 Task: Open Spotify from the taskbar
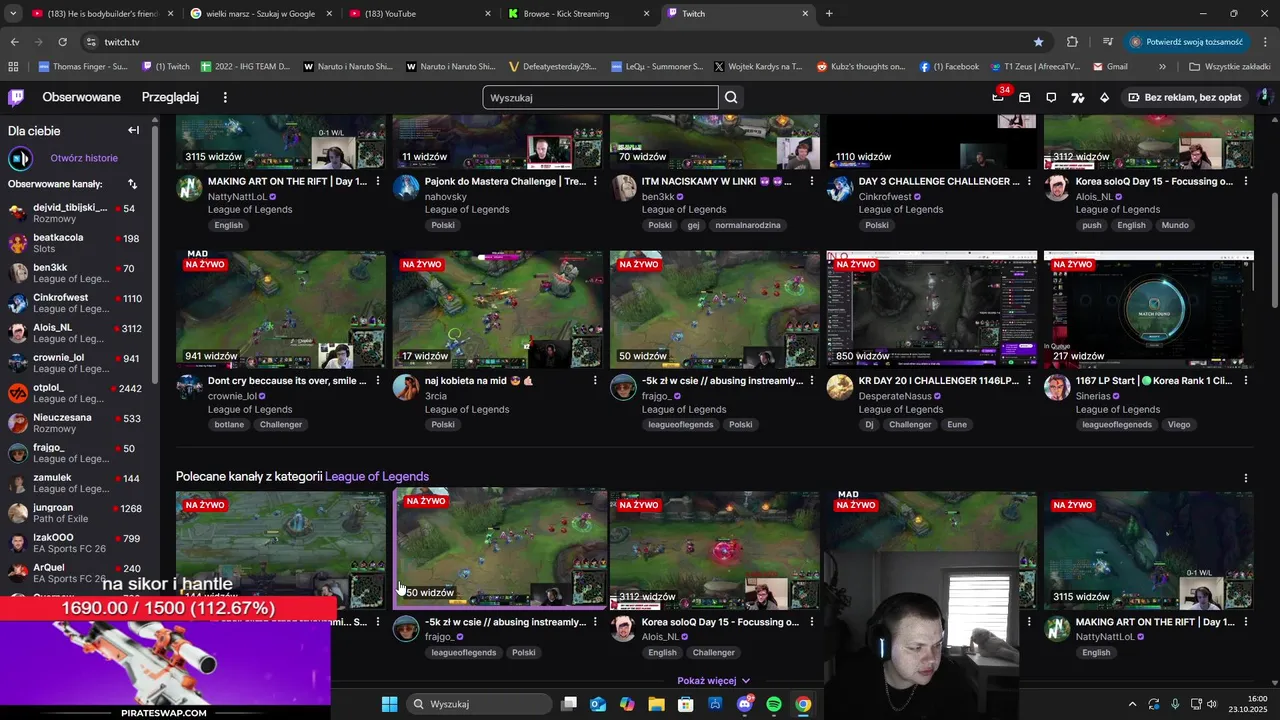click(x=774, y=704)
